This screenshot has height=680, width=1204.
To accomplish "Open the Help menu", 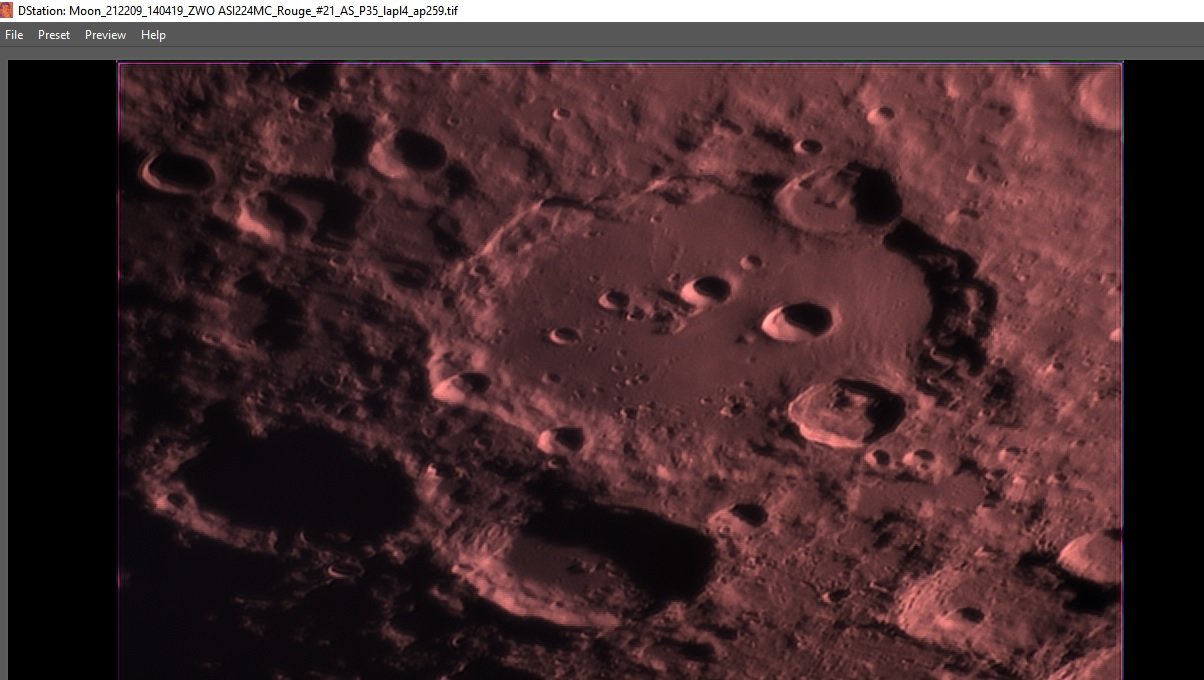I will tap(153, 35).
